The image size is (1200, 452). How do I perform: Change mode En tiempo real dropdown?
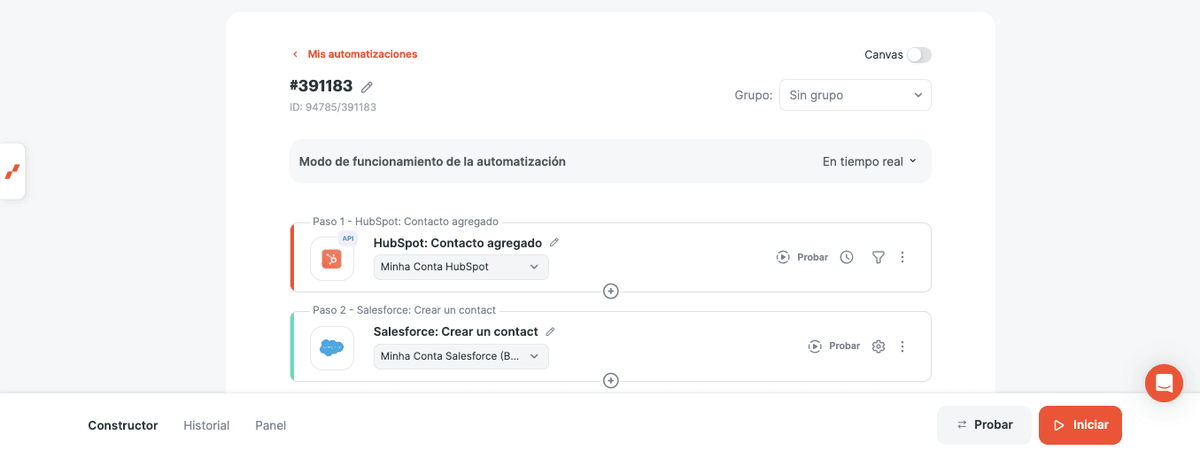pyautogui.click(x=869, y=161)
